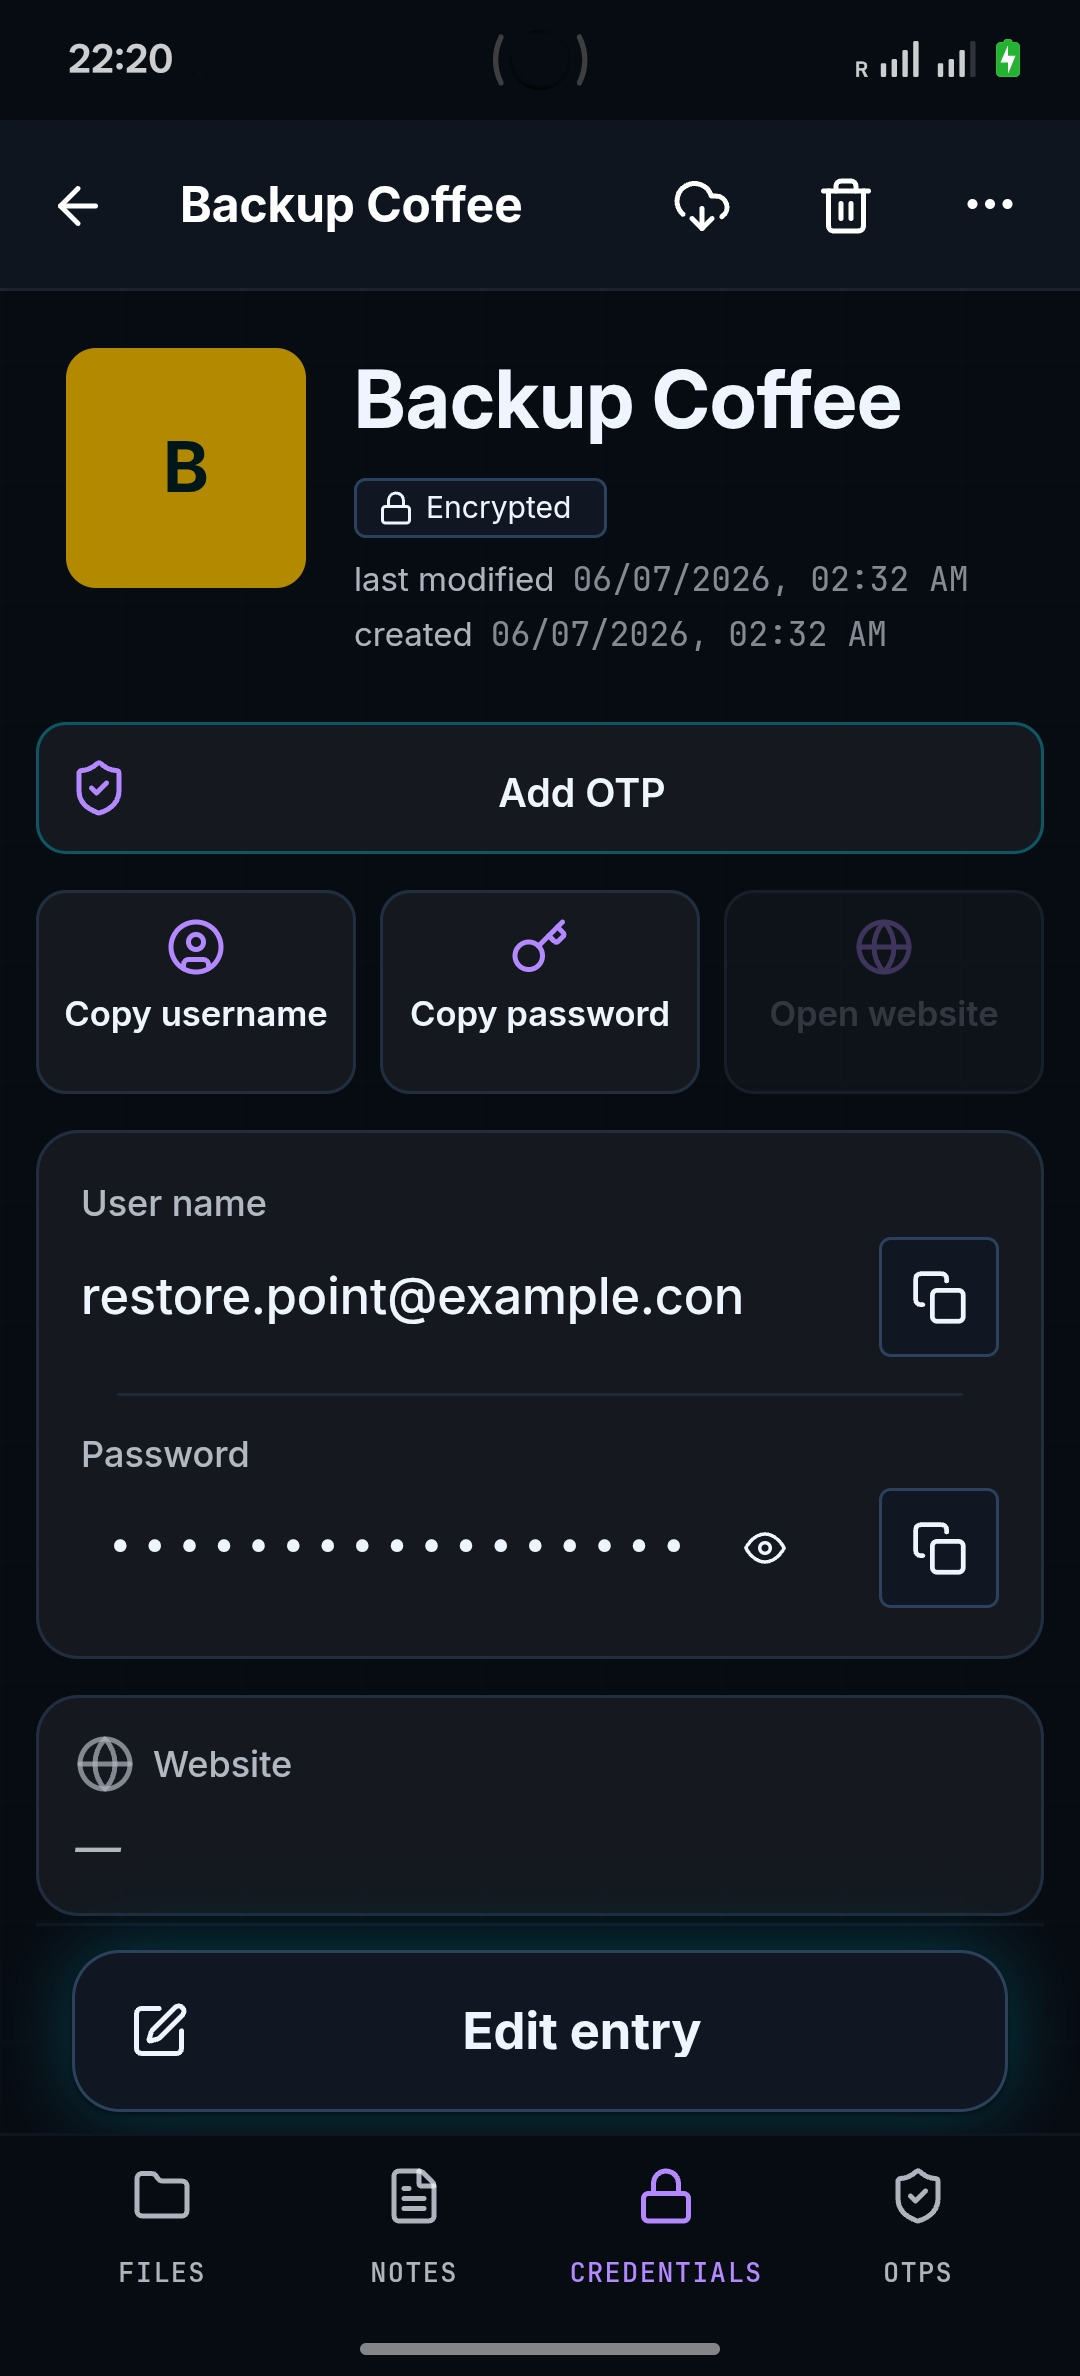The height and width of the screenshot is (2376, 1080).
Task: Tap the Website section globe icon
Action: 105,1764
